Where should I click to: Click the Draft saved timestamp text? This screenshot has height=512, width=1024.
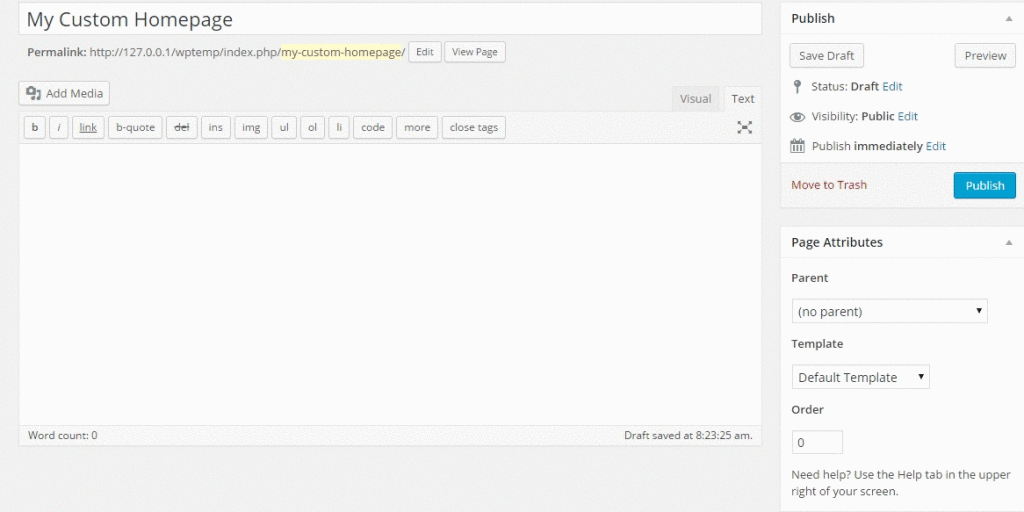(688, 436)
